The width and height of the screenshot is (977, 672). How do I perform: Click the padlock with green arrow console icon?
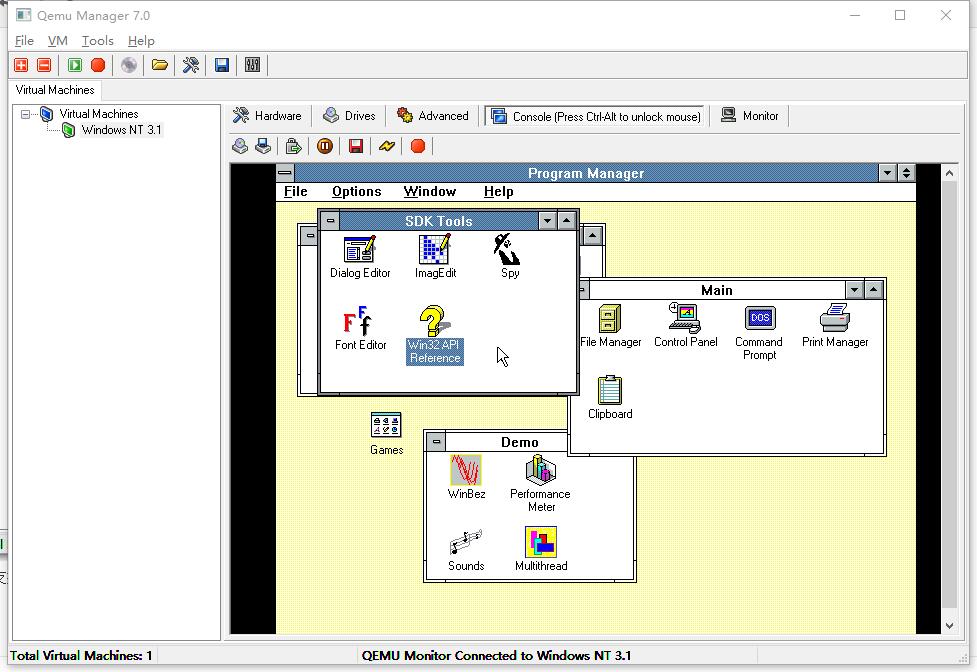tap(293, 146)
